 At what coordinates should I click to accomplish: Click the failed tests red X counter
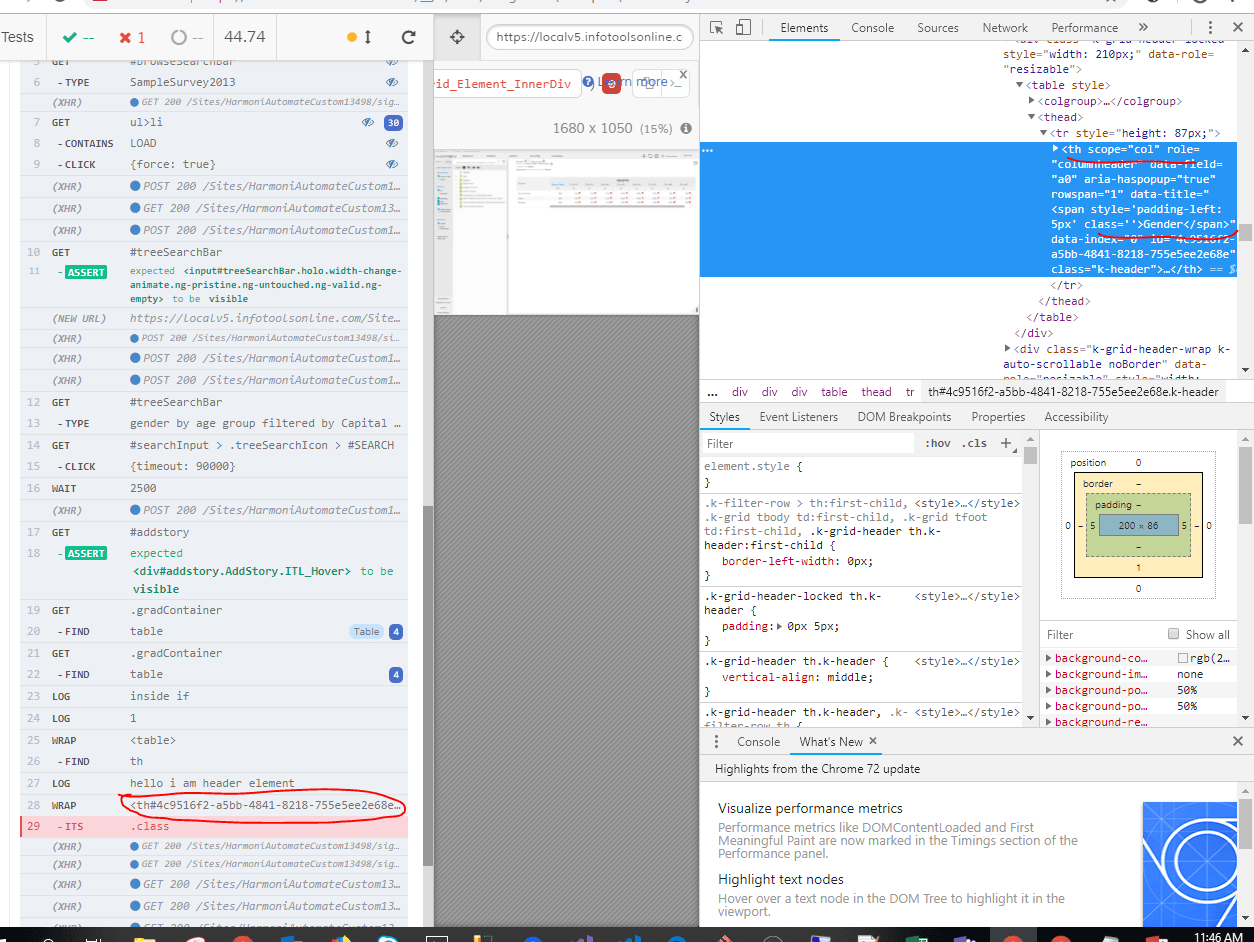click(x=132, y=37)
